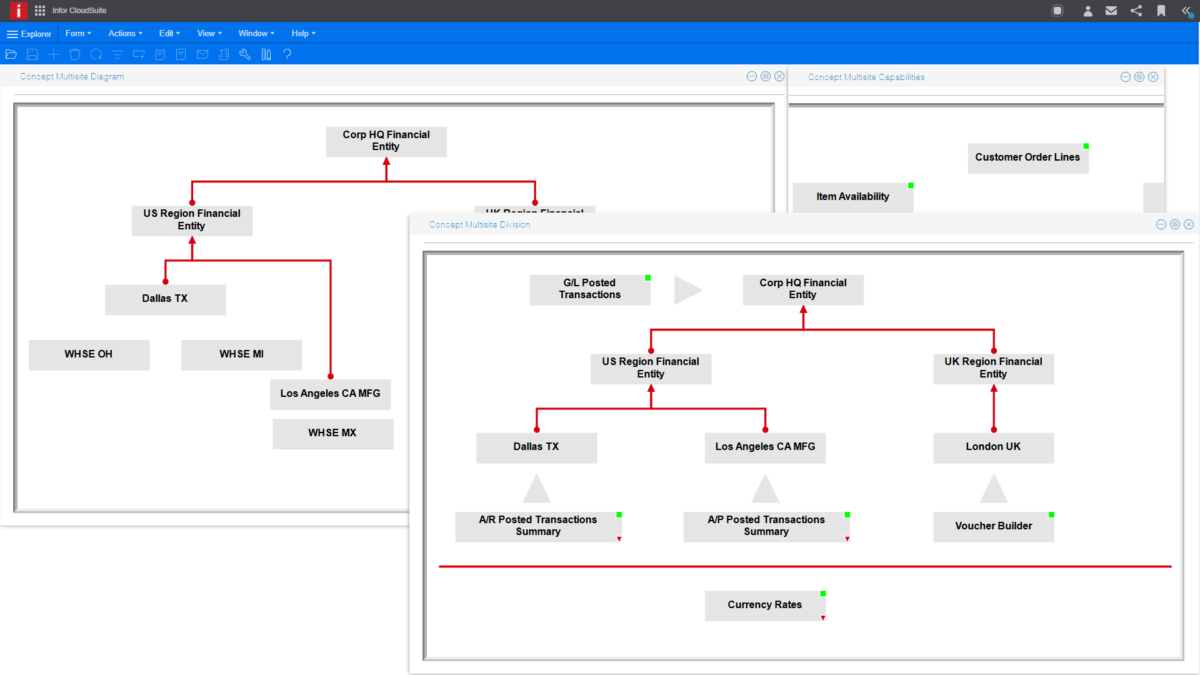
Task: Click the Currency Rates box
Action: 765,605
